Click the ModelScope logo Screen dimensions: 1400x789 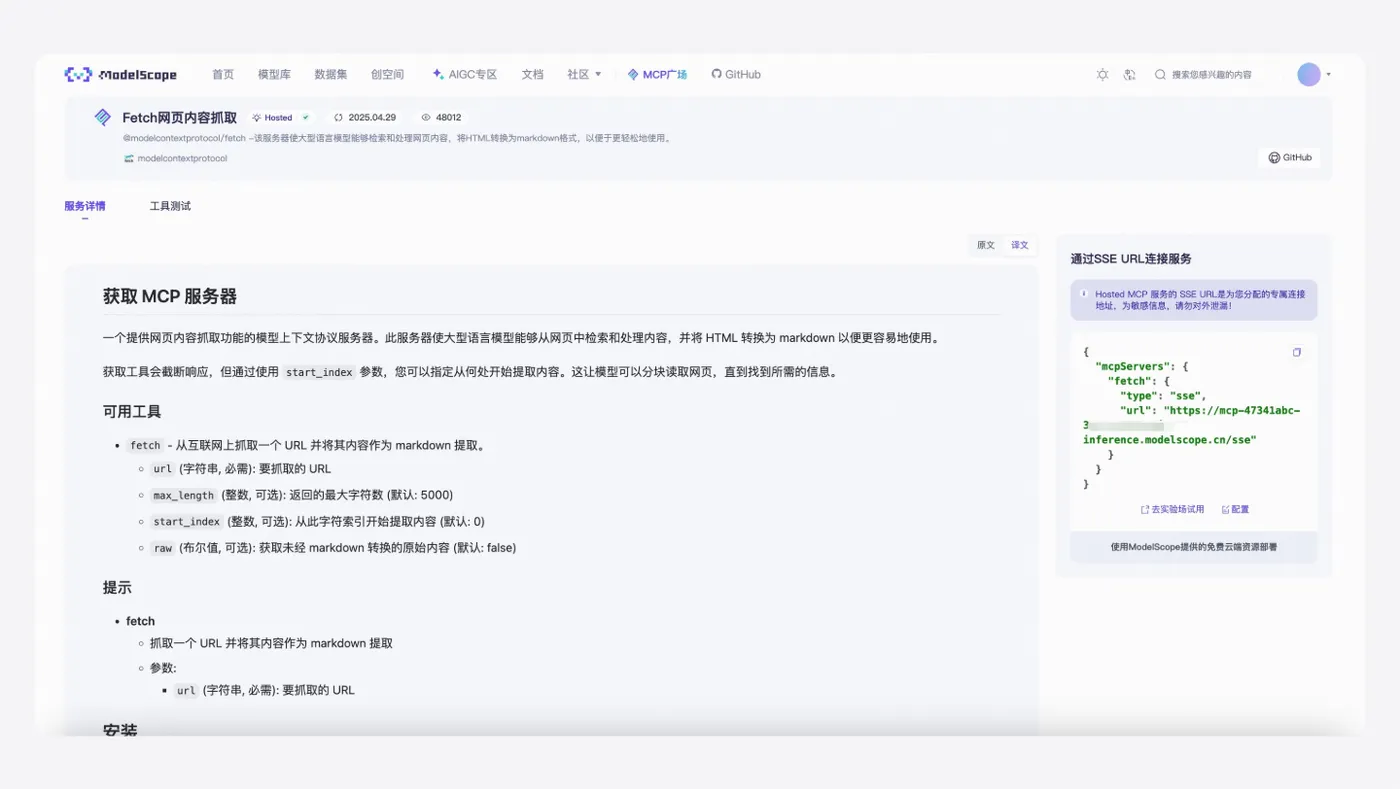(x=120, y=74)
